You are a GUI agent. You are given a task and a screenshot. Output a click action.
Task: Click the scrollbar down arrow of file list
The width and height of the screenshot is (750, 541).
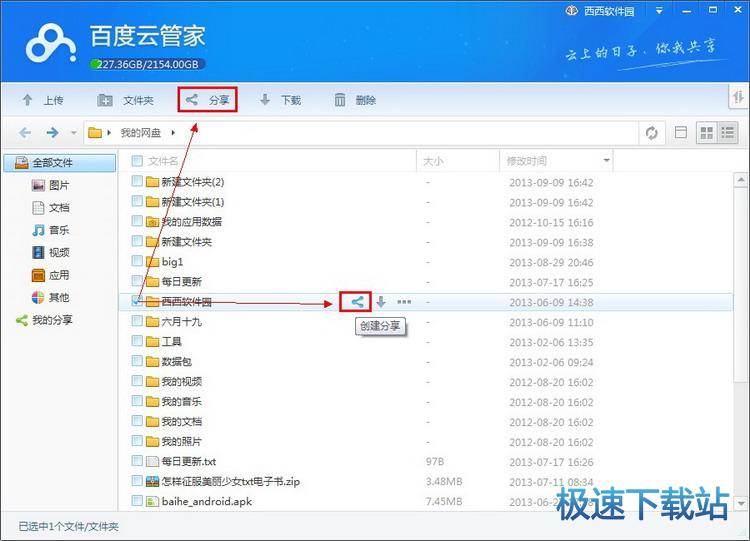pyautogui.click(x=741, y=504)
